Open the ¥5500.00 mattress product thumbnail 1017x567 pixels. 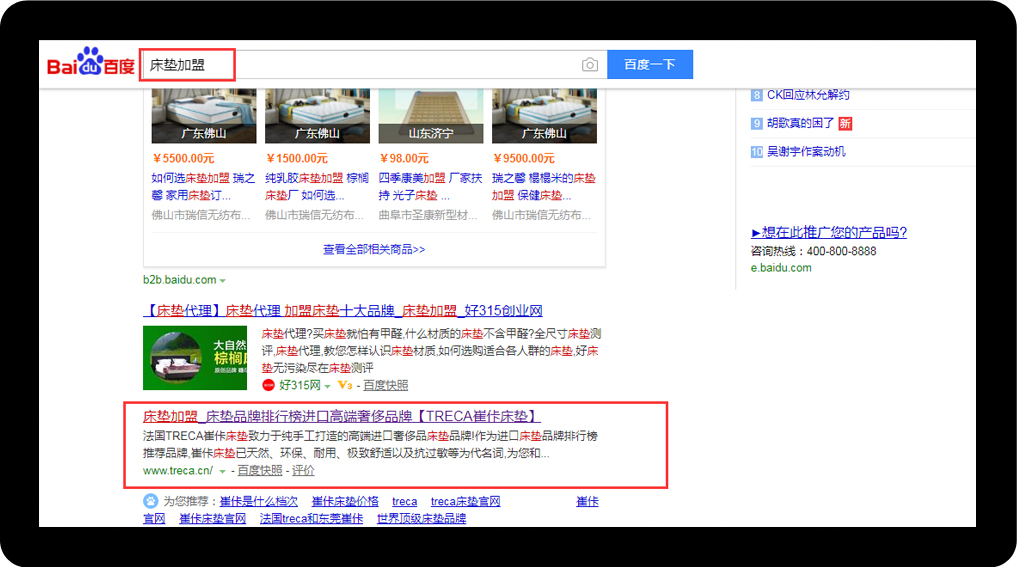pos(204,116)
